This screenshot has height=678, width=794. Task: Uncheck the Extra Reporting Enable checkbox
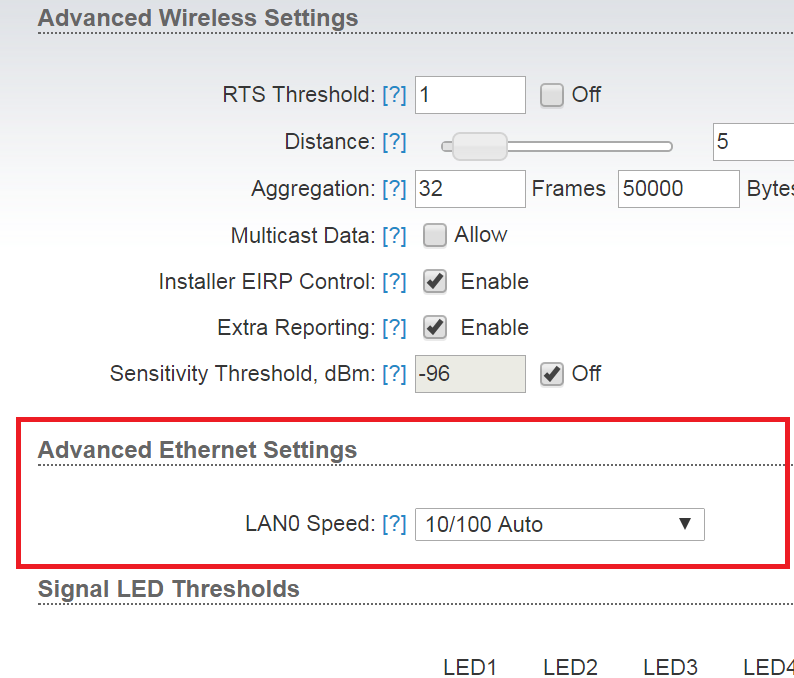pyautogui.click(x=434, y=328)
